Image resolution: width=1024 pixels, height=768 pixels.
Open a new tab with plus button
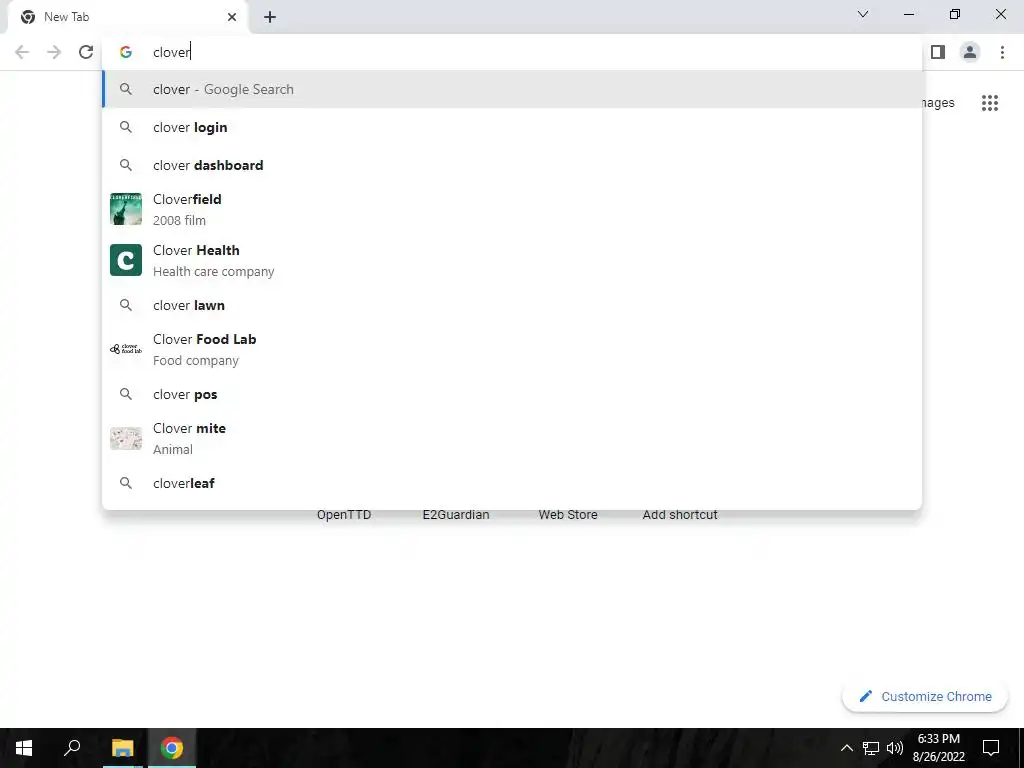pos(270,17)
